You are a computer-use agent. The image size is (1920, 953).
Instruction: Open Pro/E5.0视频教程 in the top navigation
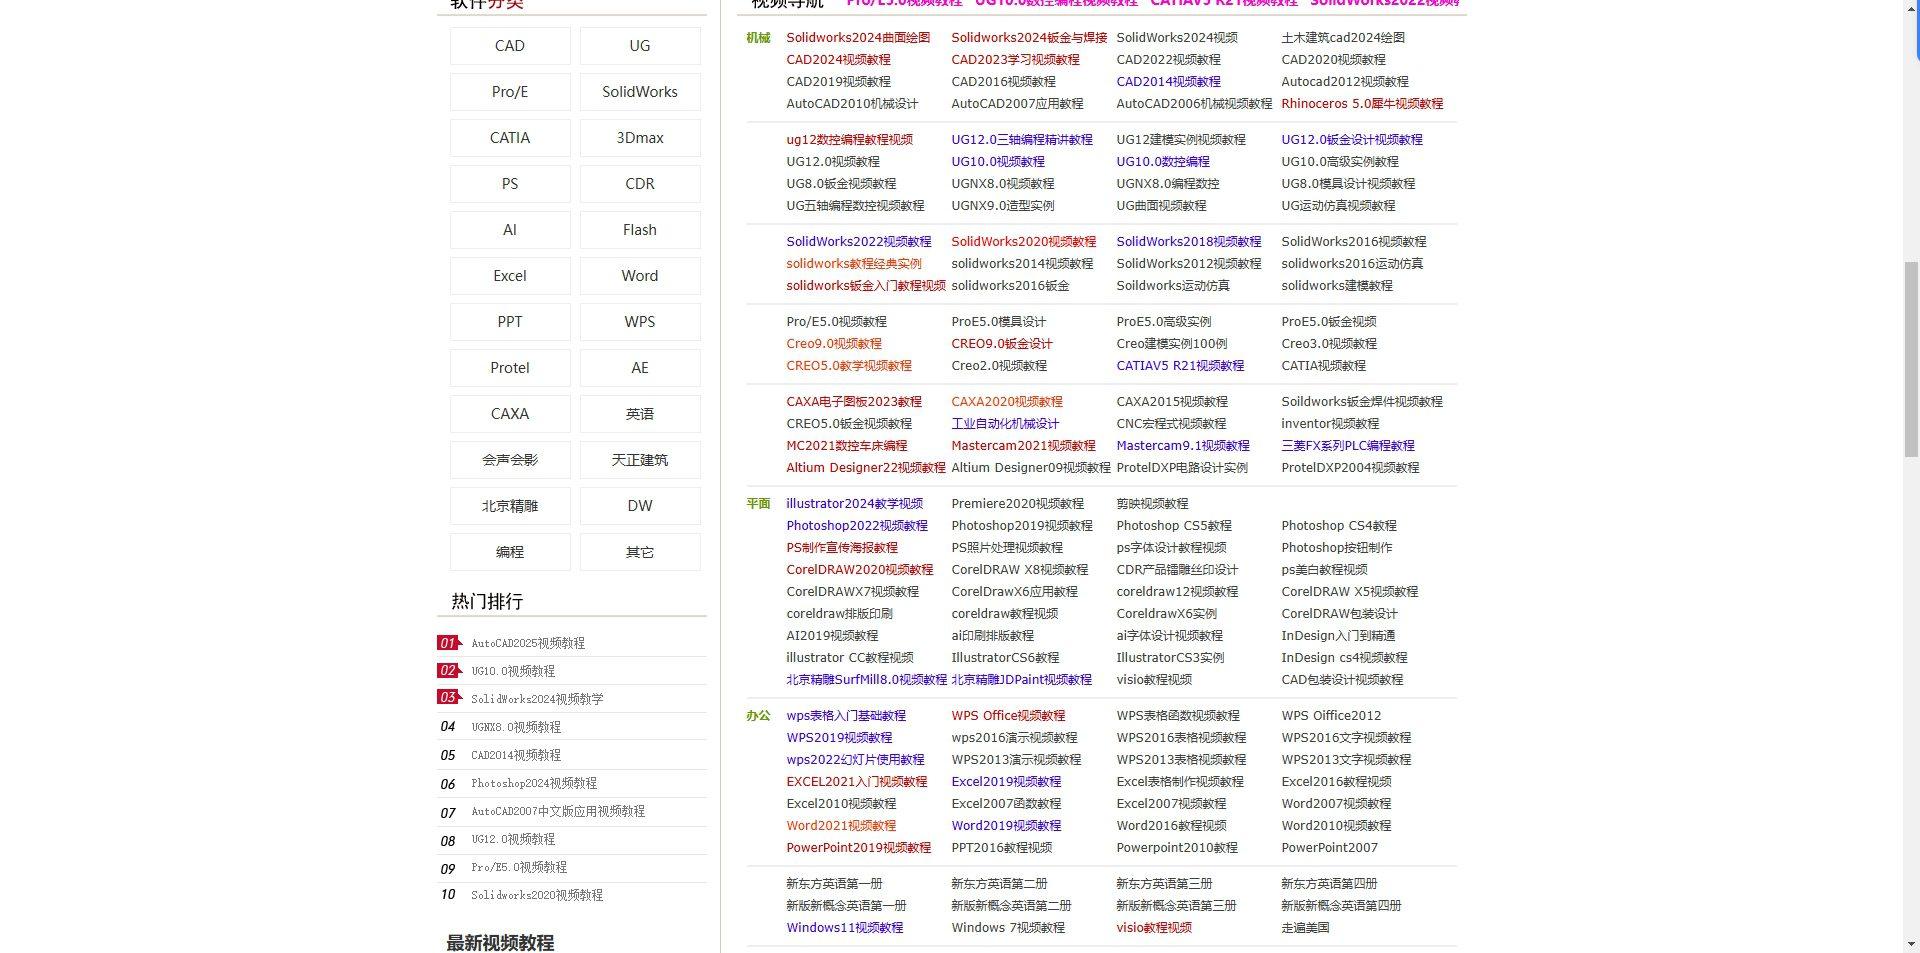pyautogui.click(x=895, y=4)
